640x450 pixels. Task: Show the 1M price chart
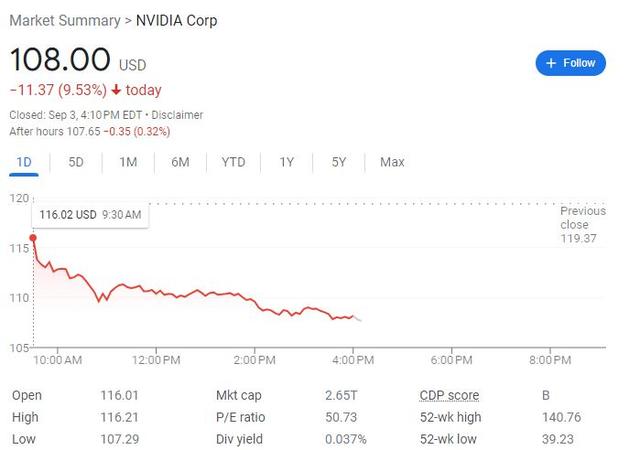point(128,162)
